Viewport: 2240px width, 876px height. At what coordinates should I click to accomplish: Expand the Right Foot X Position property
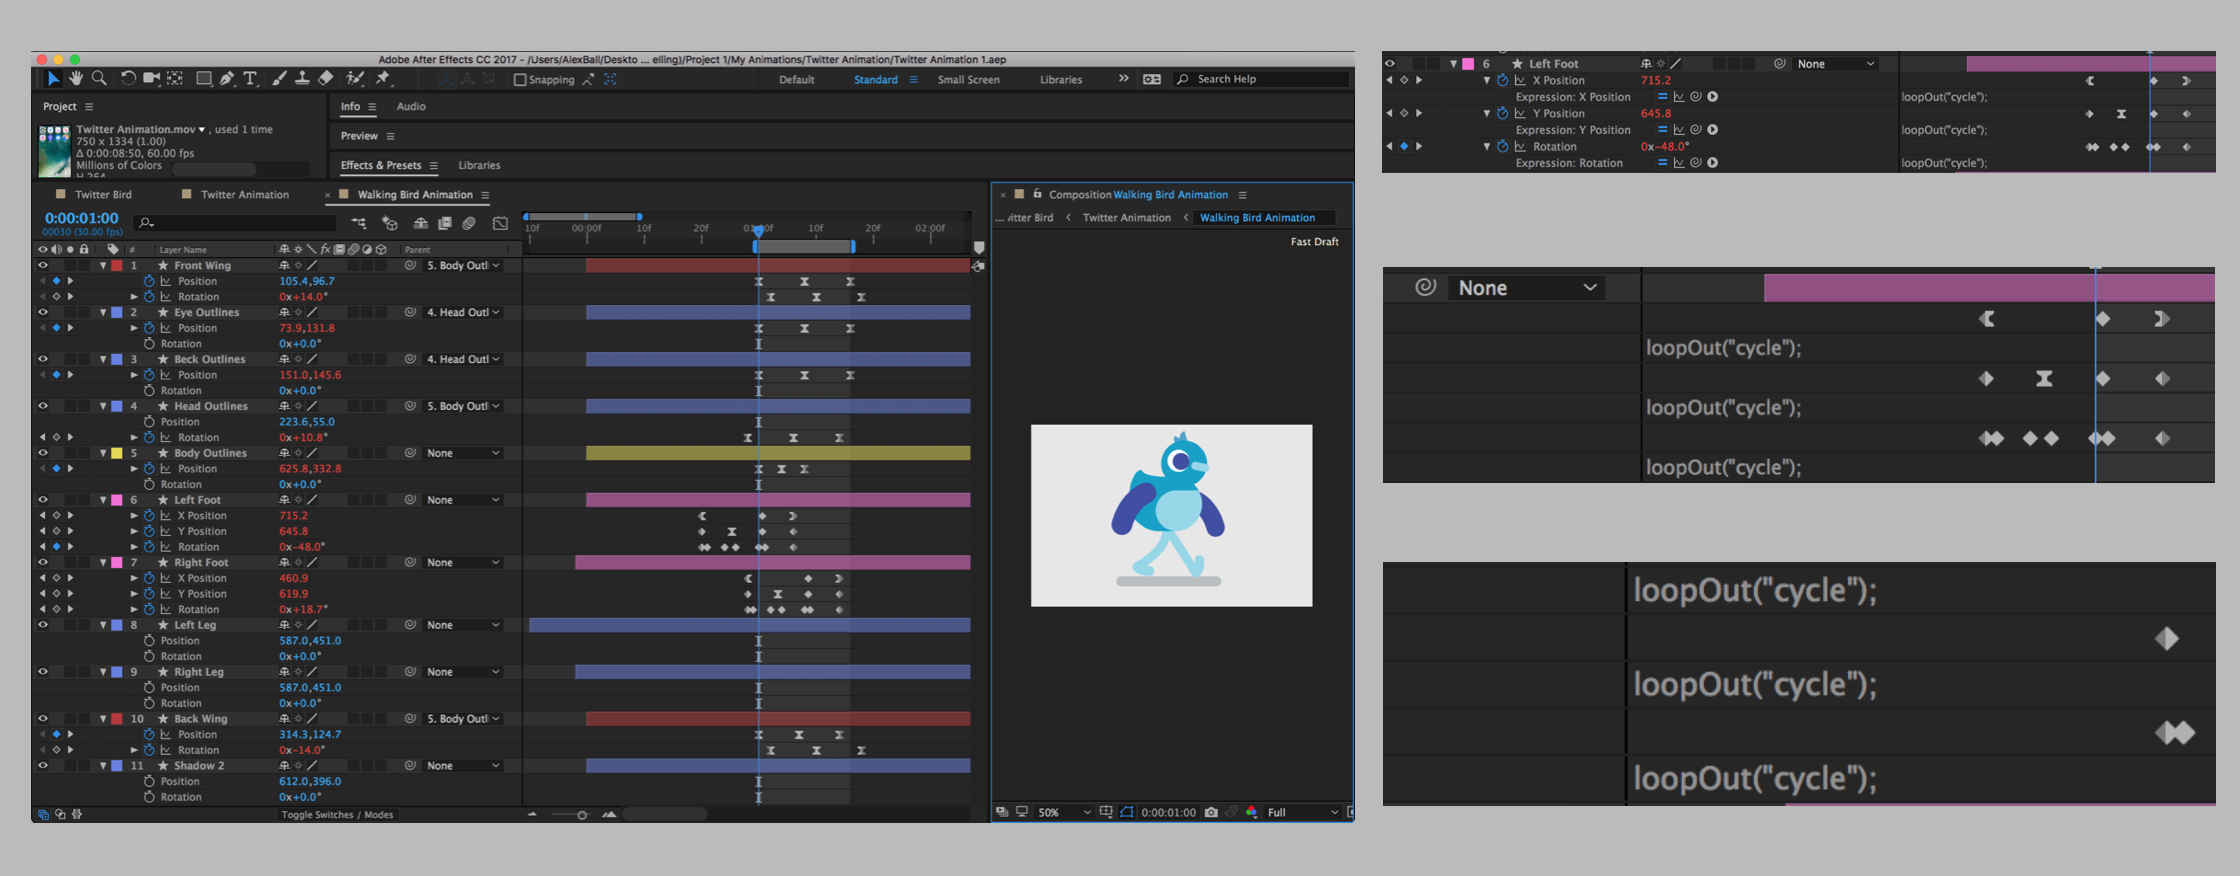pos(134,578)
